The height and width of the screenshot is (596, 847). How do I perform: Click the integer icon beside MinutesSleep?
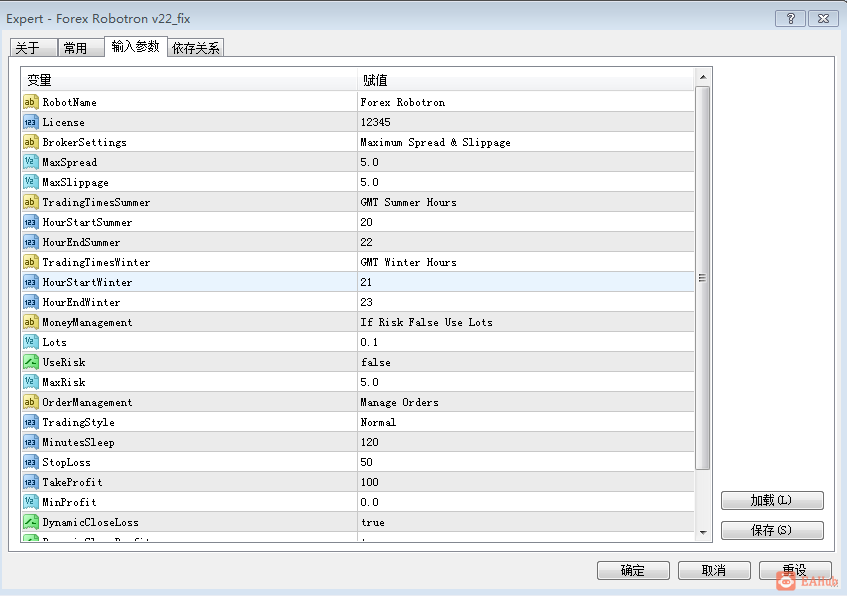tap(31, 442)
